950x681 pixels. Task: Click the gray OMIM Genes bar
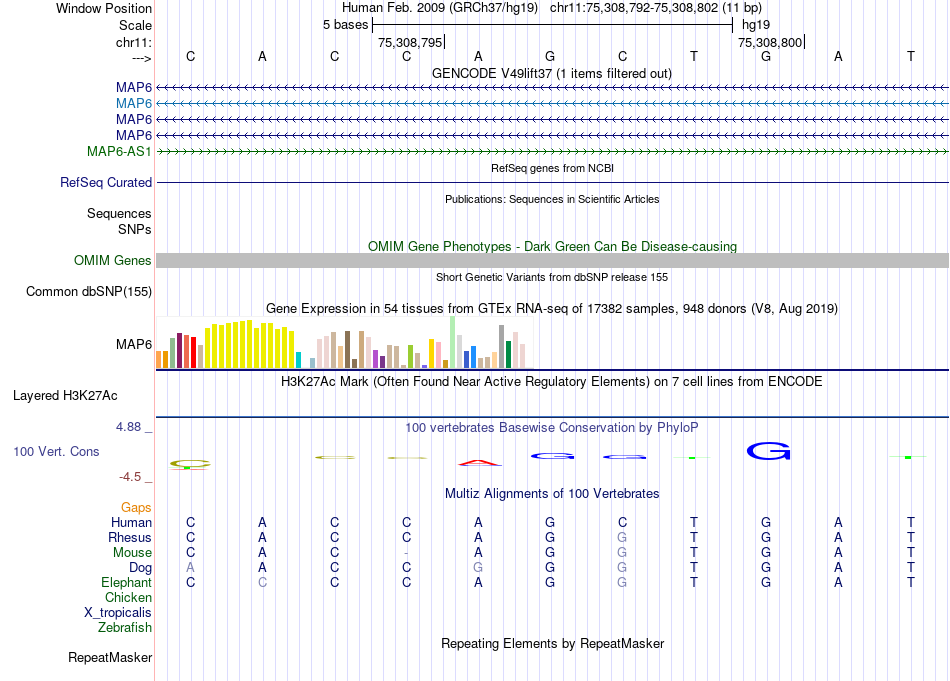coord(552,261)
